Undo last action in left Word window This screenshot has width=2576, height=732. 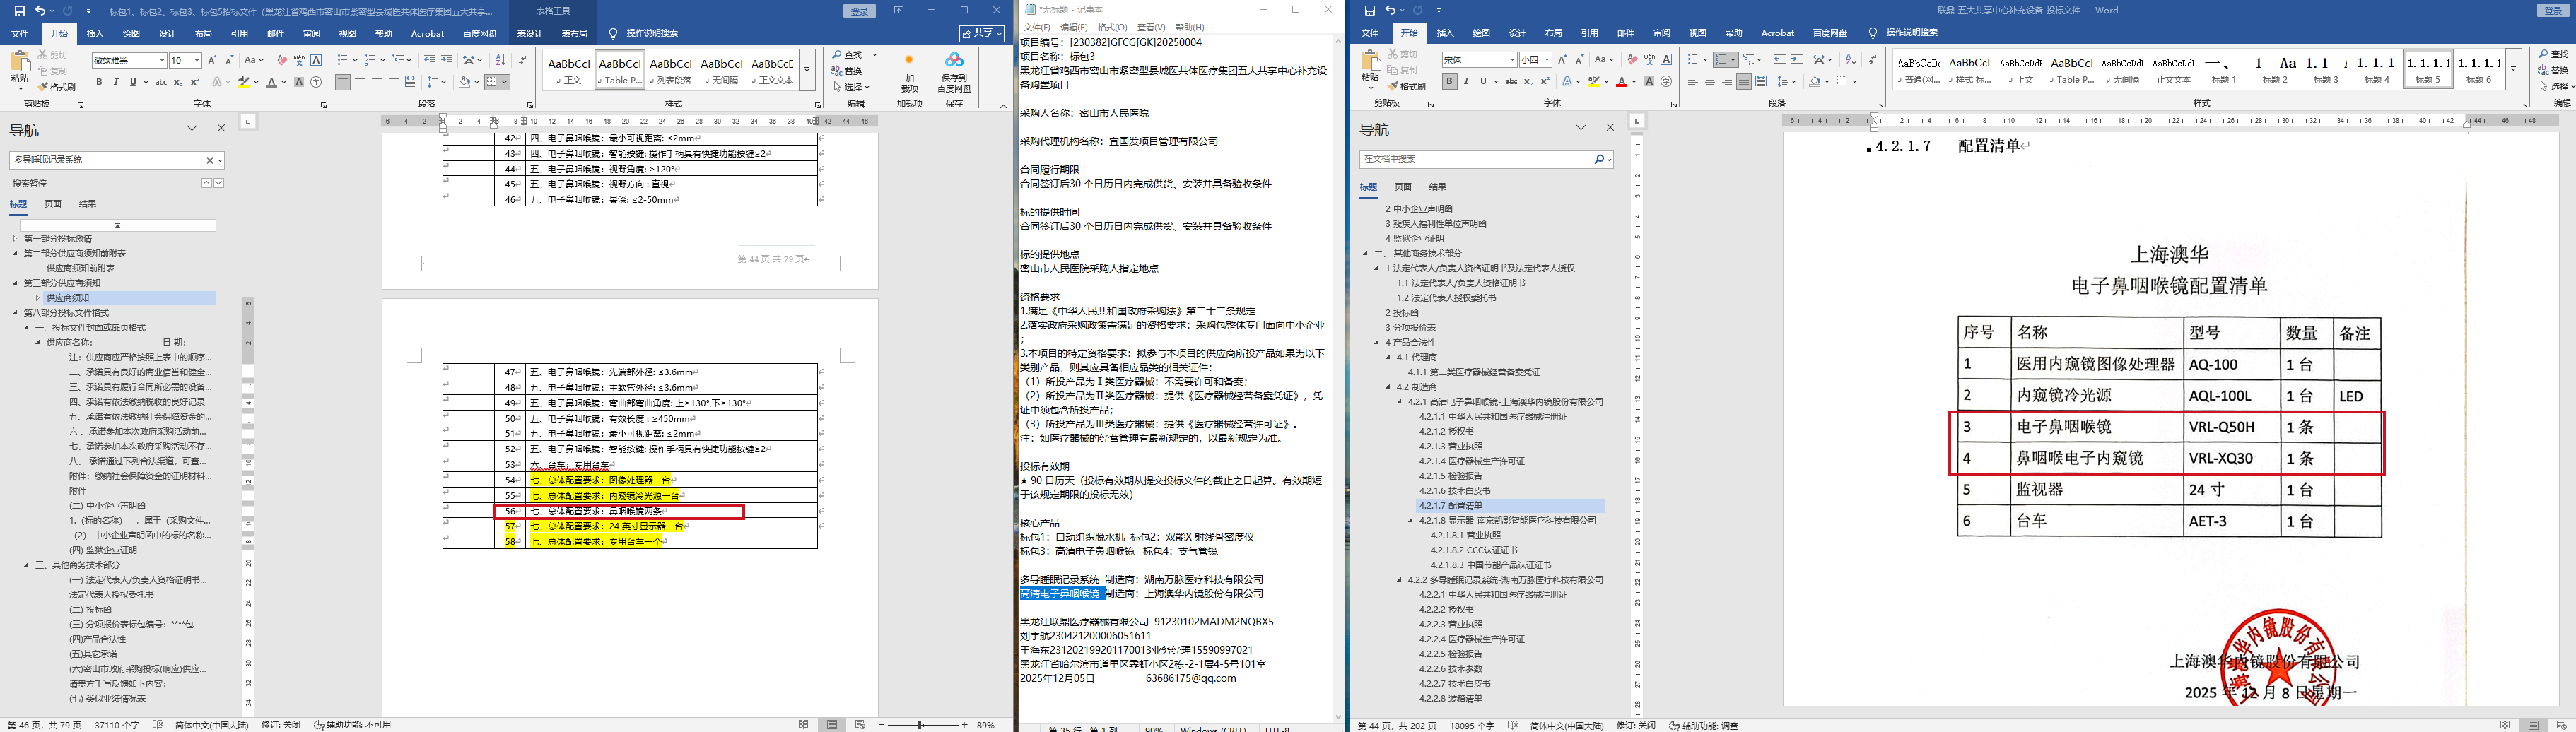tap(40, 11)
